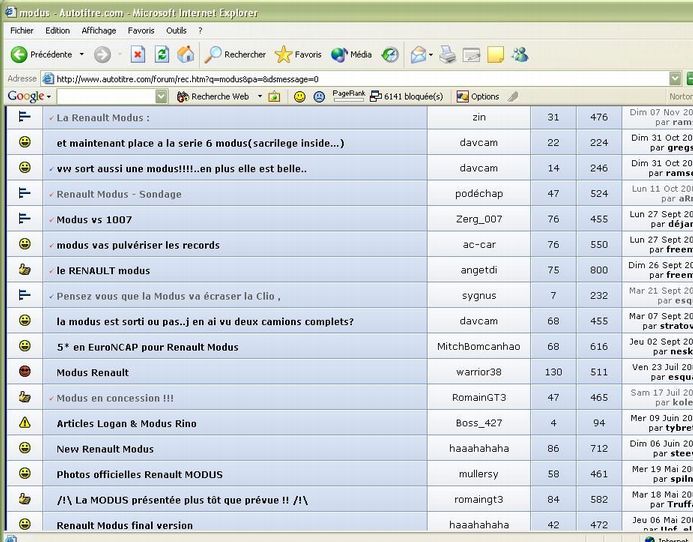Image resolution: width=693 pixels, height=542 pixels.
Task: Stop page loading with red X icon
Action: tap(138, 55)
